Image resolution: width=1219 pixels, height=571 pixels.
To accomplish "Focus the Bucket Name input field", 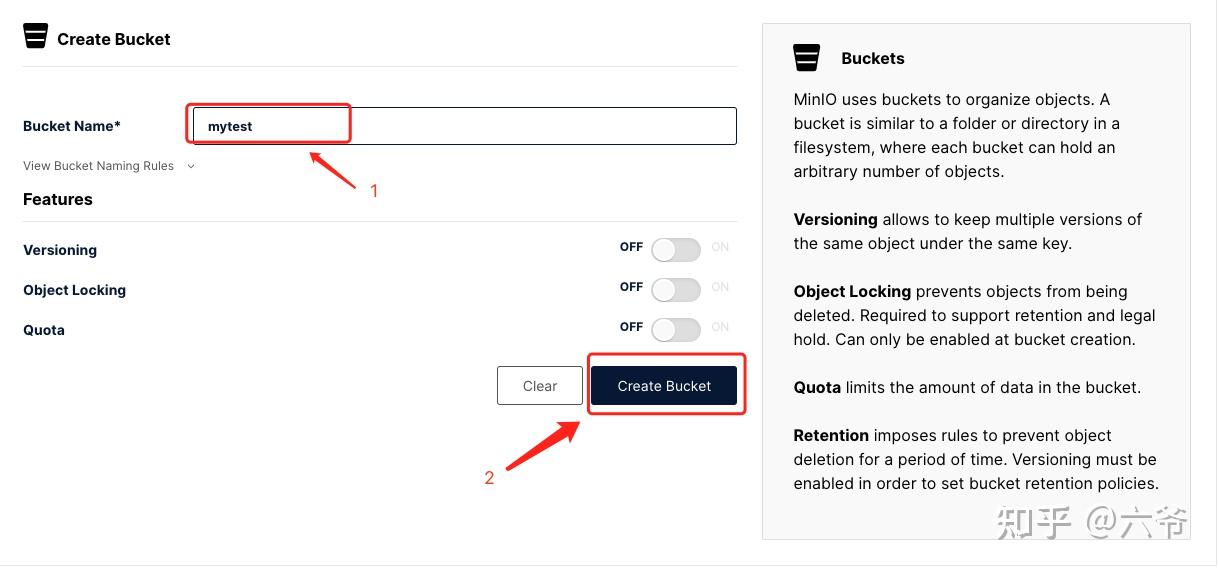I will pos(465,126).
